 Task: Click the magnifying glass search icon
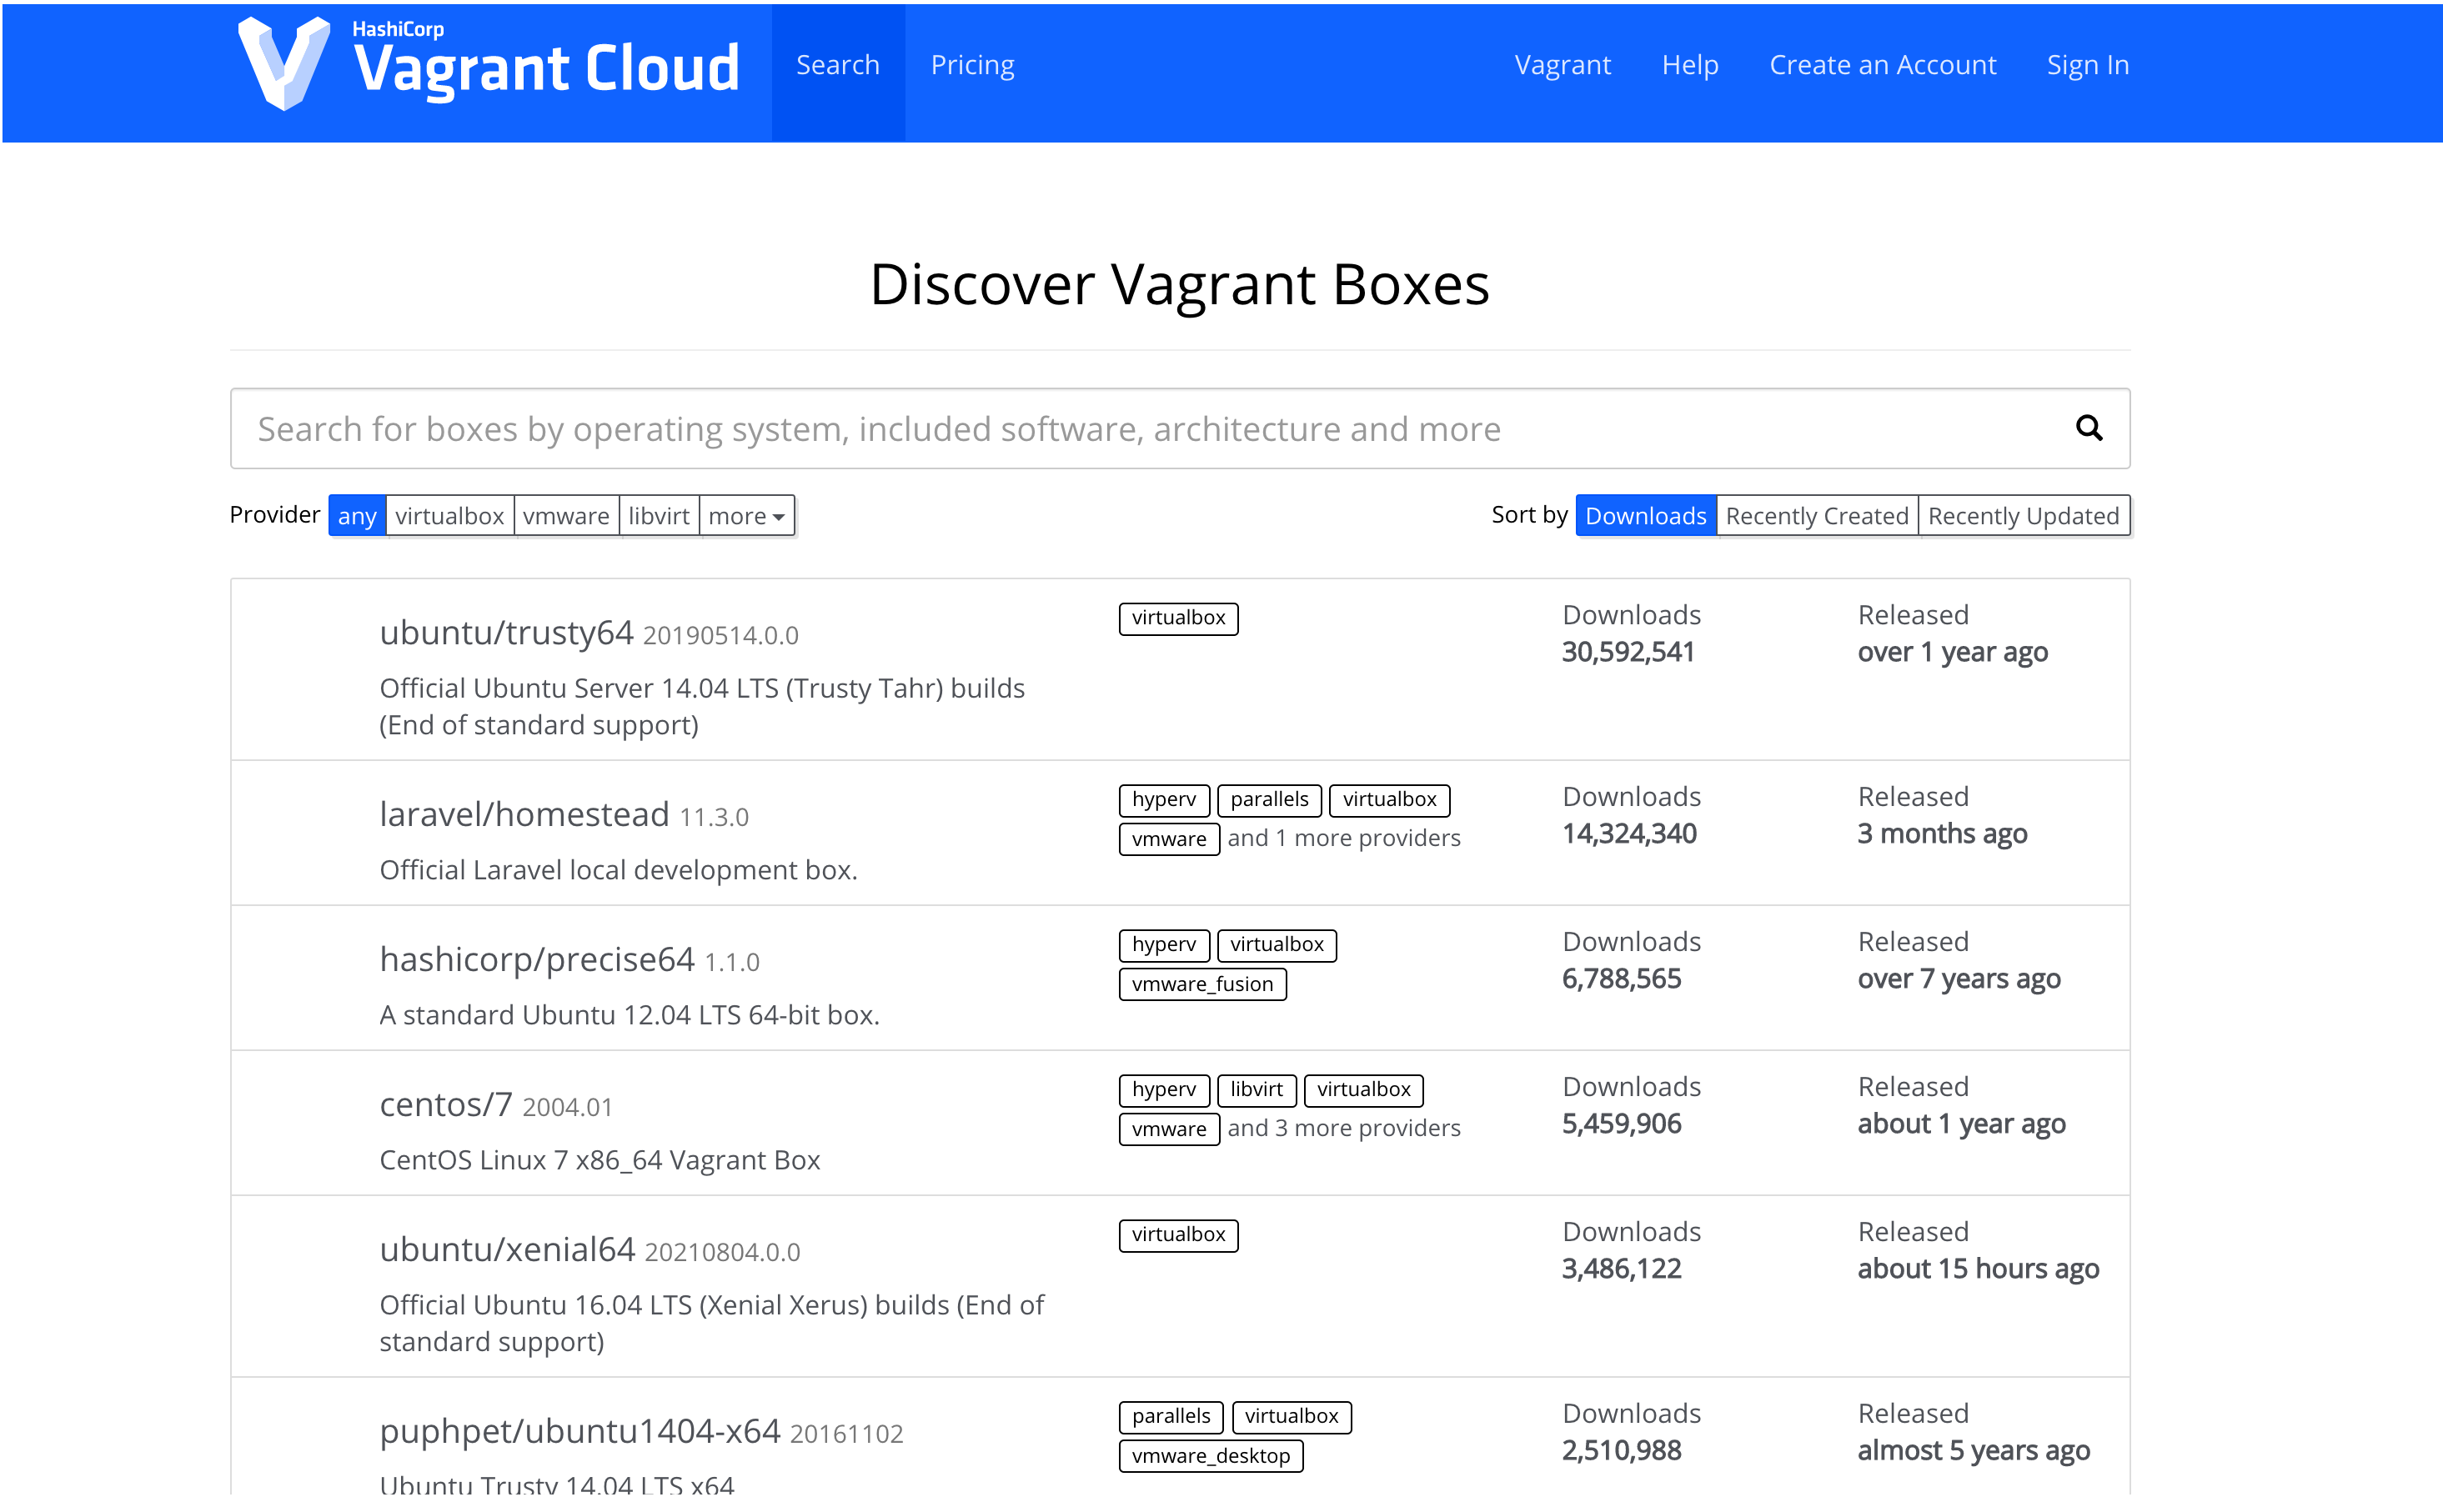coord(2088,428)
